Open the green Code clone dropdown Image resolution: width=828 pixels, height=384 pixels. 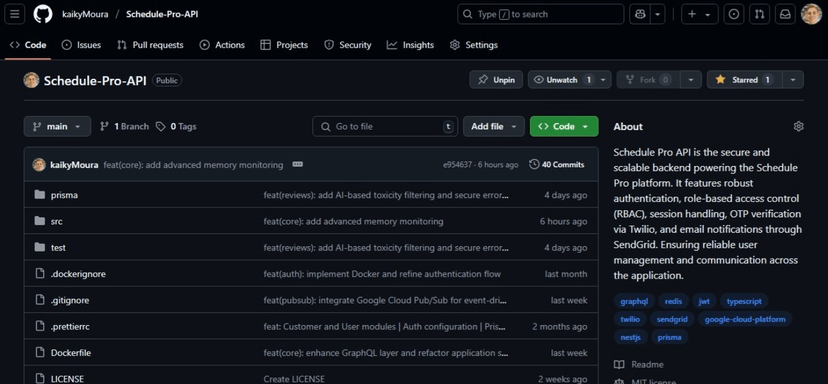[564, 126]
